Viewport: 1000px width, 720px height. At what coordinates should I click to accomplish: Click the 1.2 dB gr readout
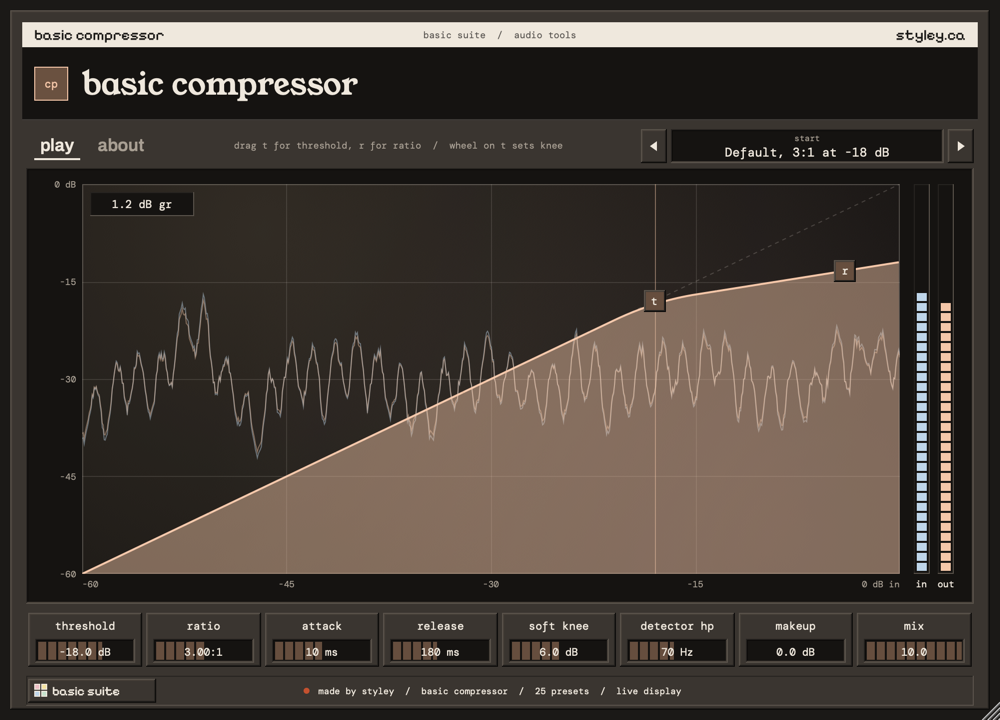(x=142, y=204)
